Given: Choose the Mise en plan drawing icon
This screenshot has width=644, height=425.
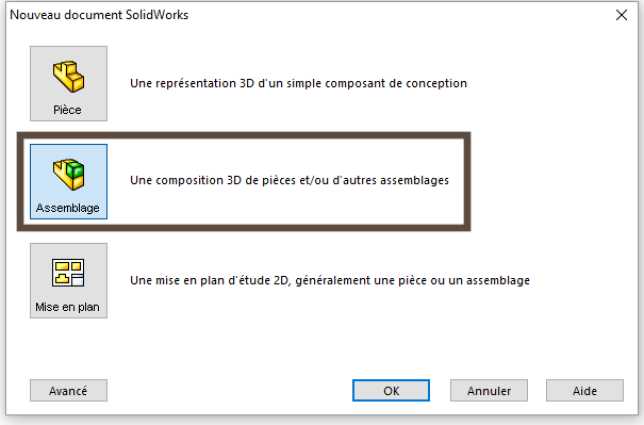Looking at the screenshot, I should pyautogui.click(x=68, y=271).
